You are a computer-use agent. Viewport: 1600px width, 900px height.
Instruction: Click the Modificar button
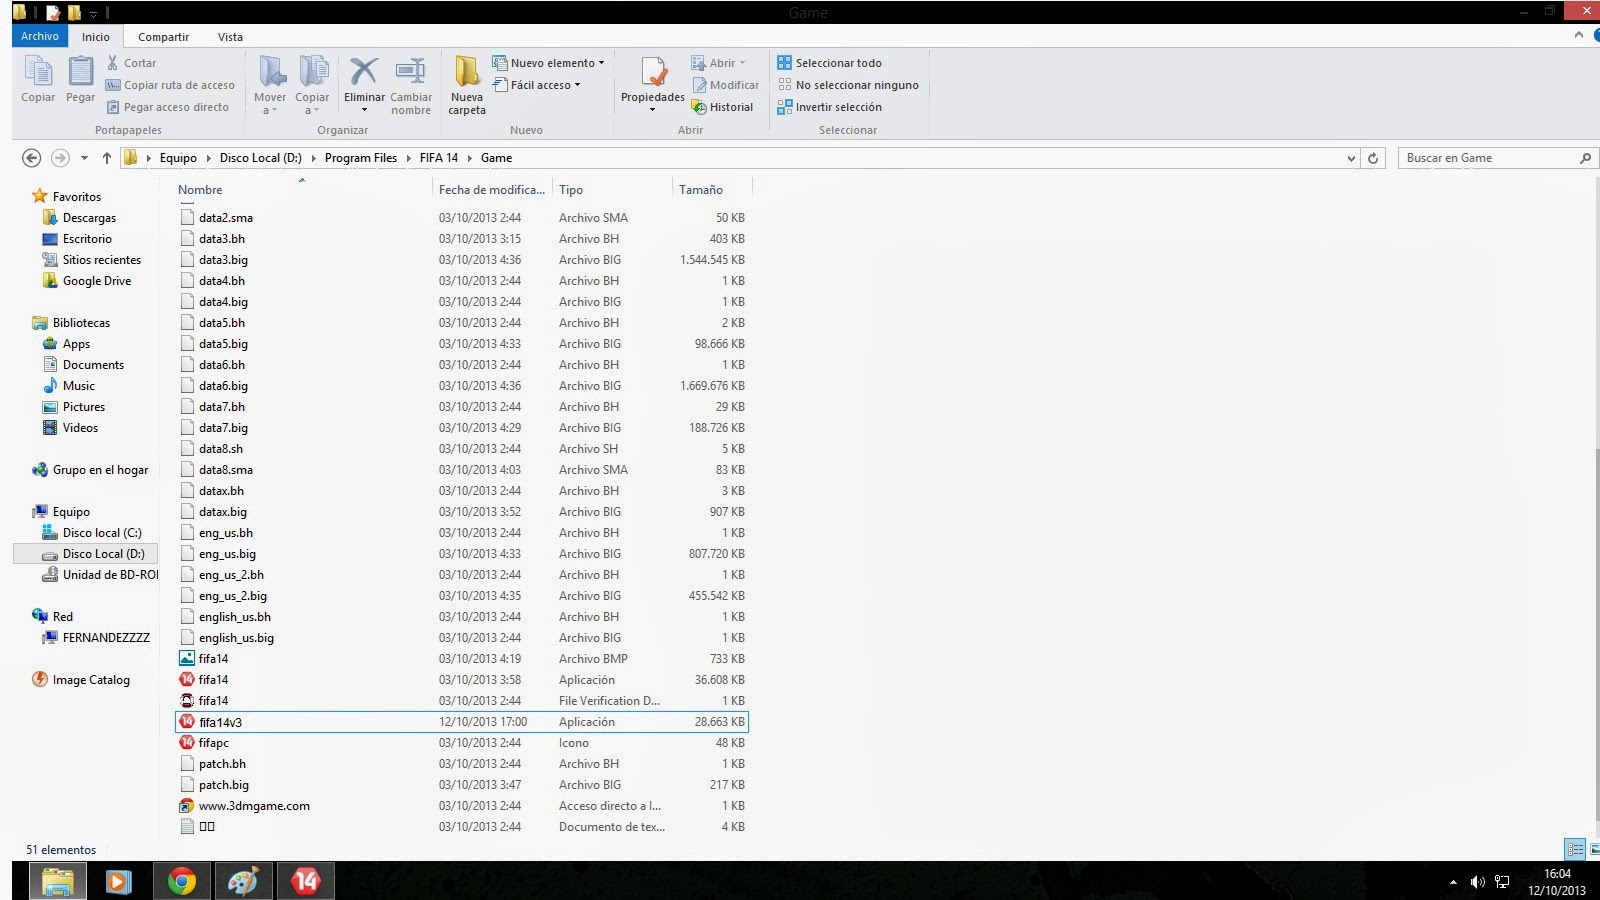[725, 85]
